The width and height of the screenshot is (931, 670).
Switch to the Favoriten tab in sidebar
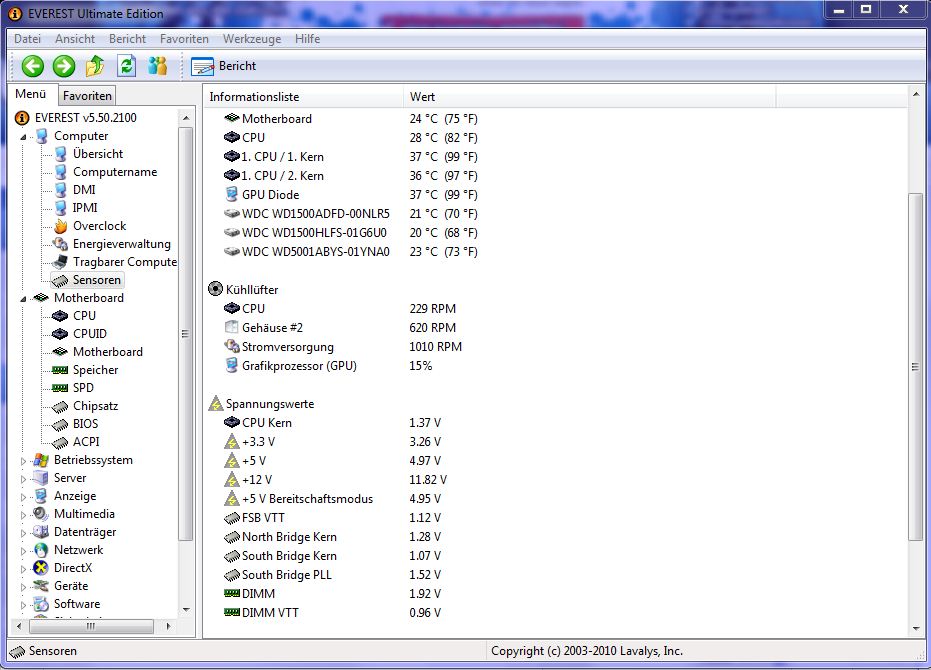tap(87, 96)
